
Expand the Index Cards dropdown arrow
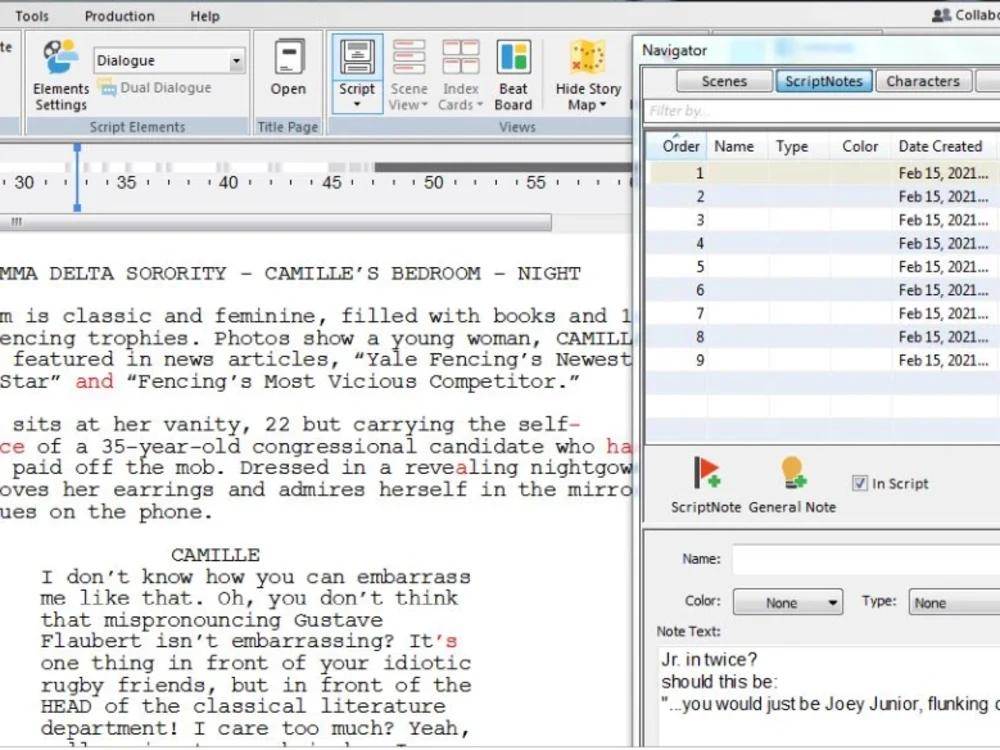click(x=479, y=105)
